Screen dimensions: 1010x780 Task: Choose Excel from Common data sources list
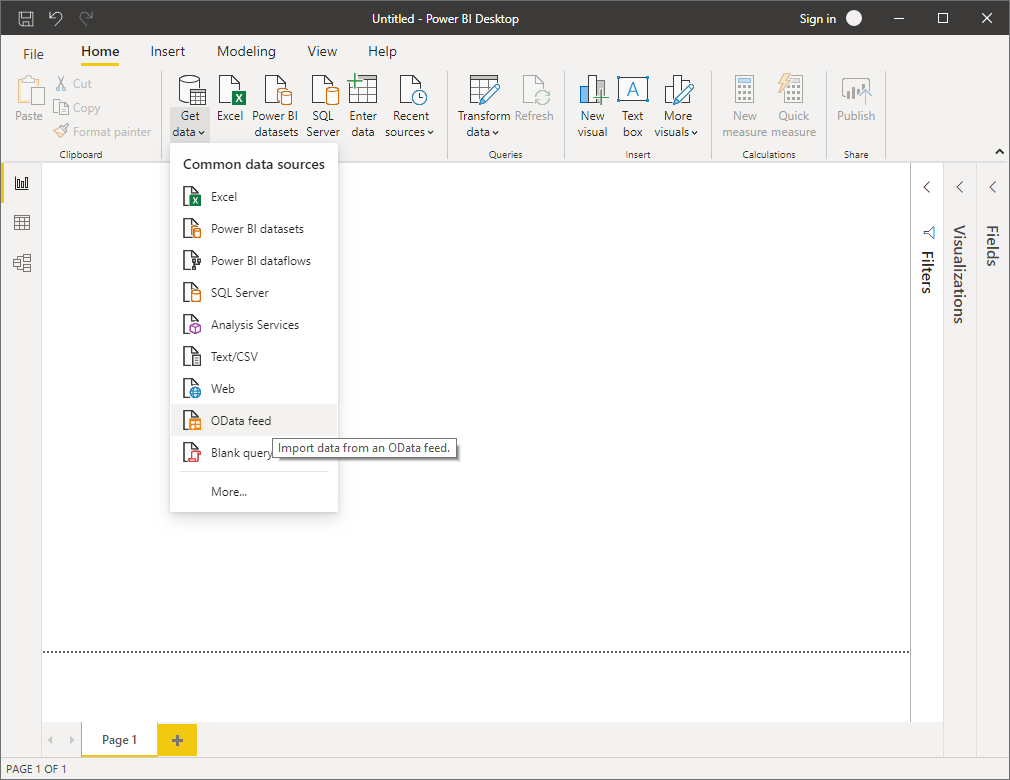point(254,196)
